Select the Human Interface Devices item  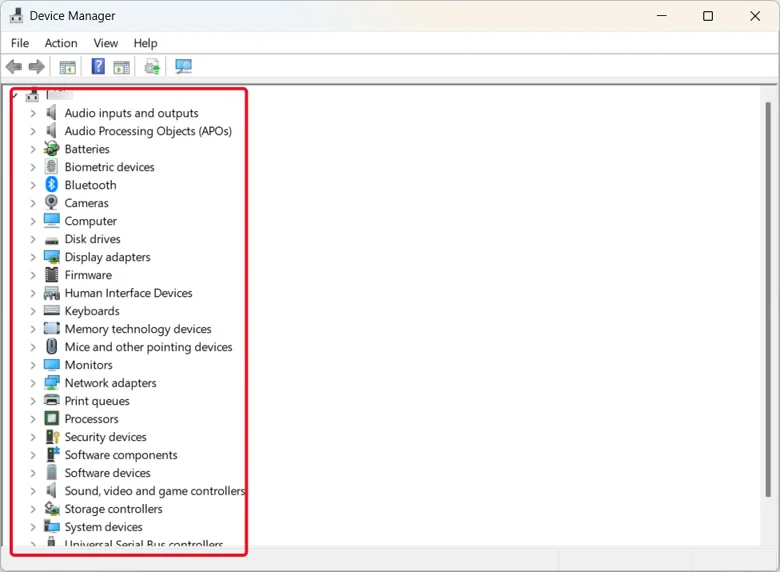point(128,293)
